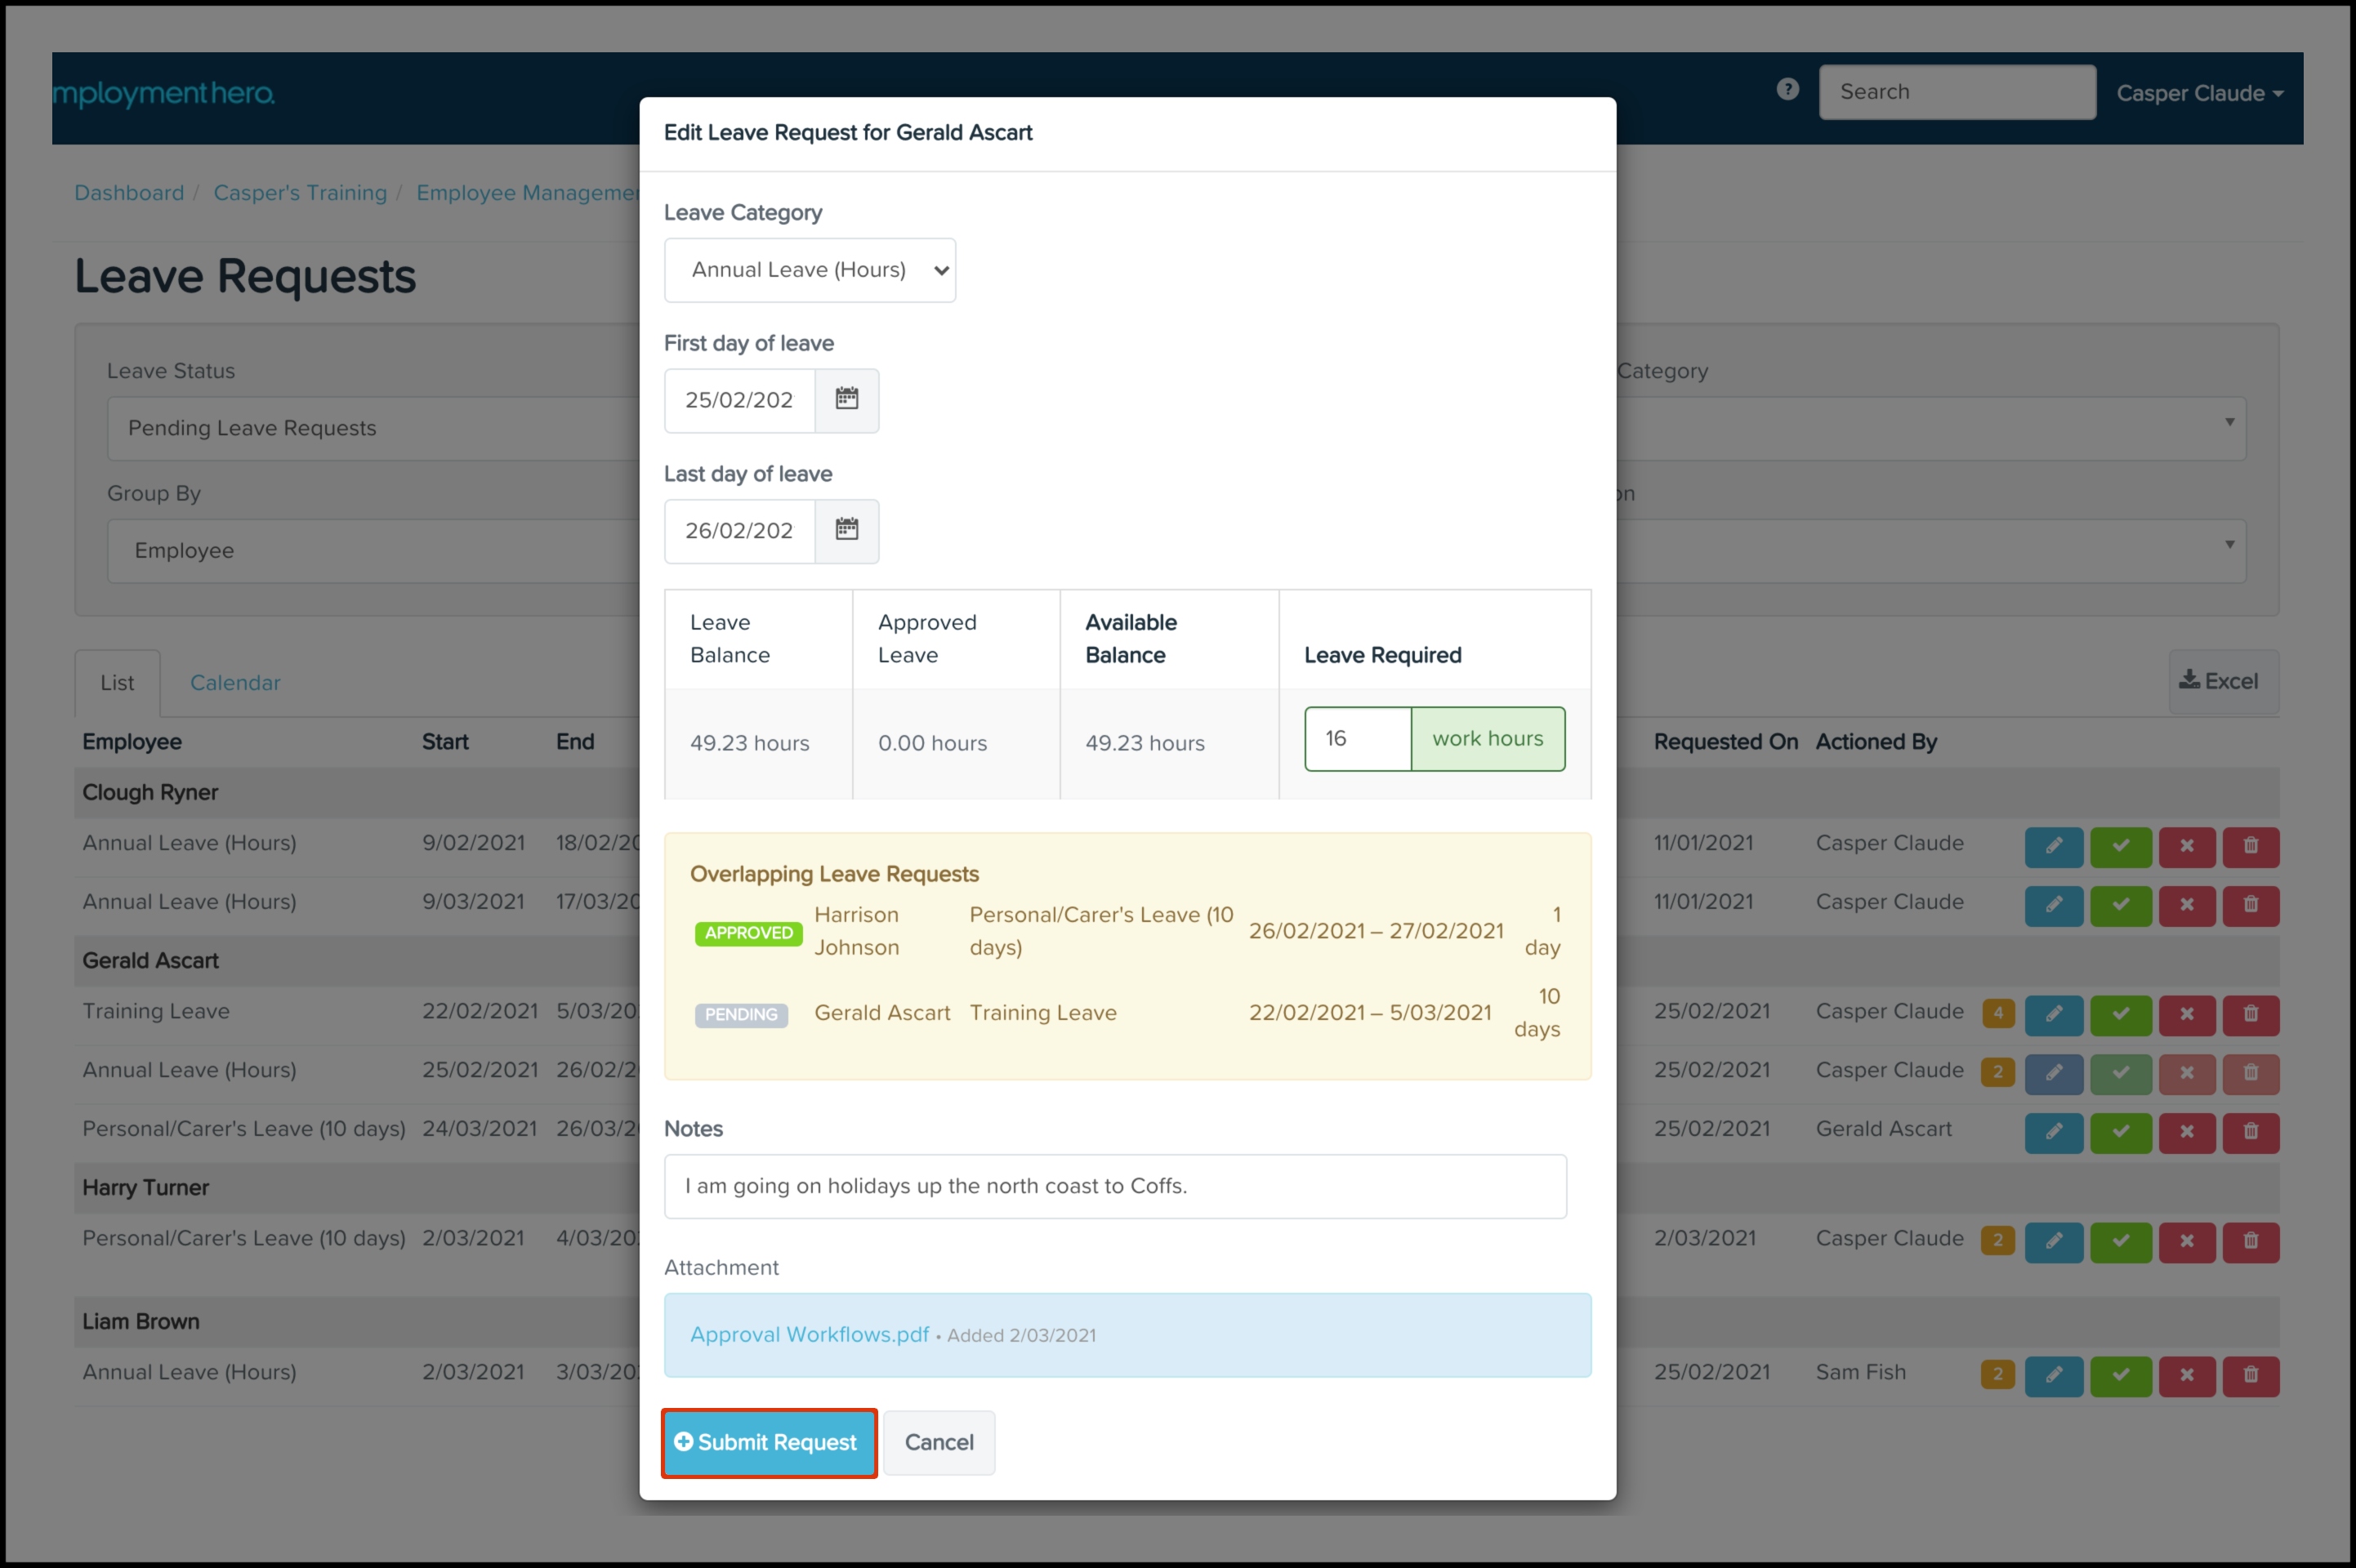The width and height of the screenshot is (2356, 1568).
Task: Delete Gerald Ascart's Training Leave with trash icon
Action: [2250, 1014]
